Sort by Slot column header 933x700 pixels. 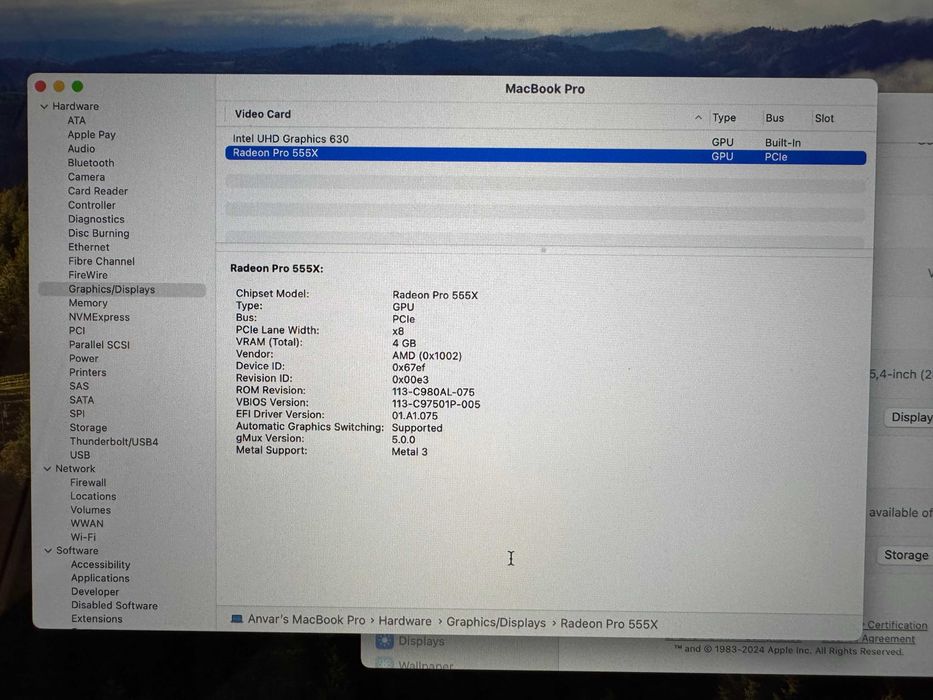coord(824,118)
